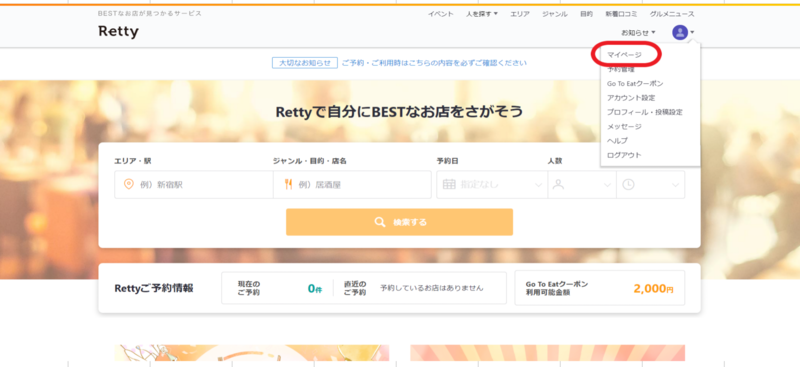
Task: Open the user profile avatar menu
Action: click(683, 33)
